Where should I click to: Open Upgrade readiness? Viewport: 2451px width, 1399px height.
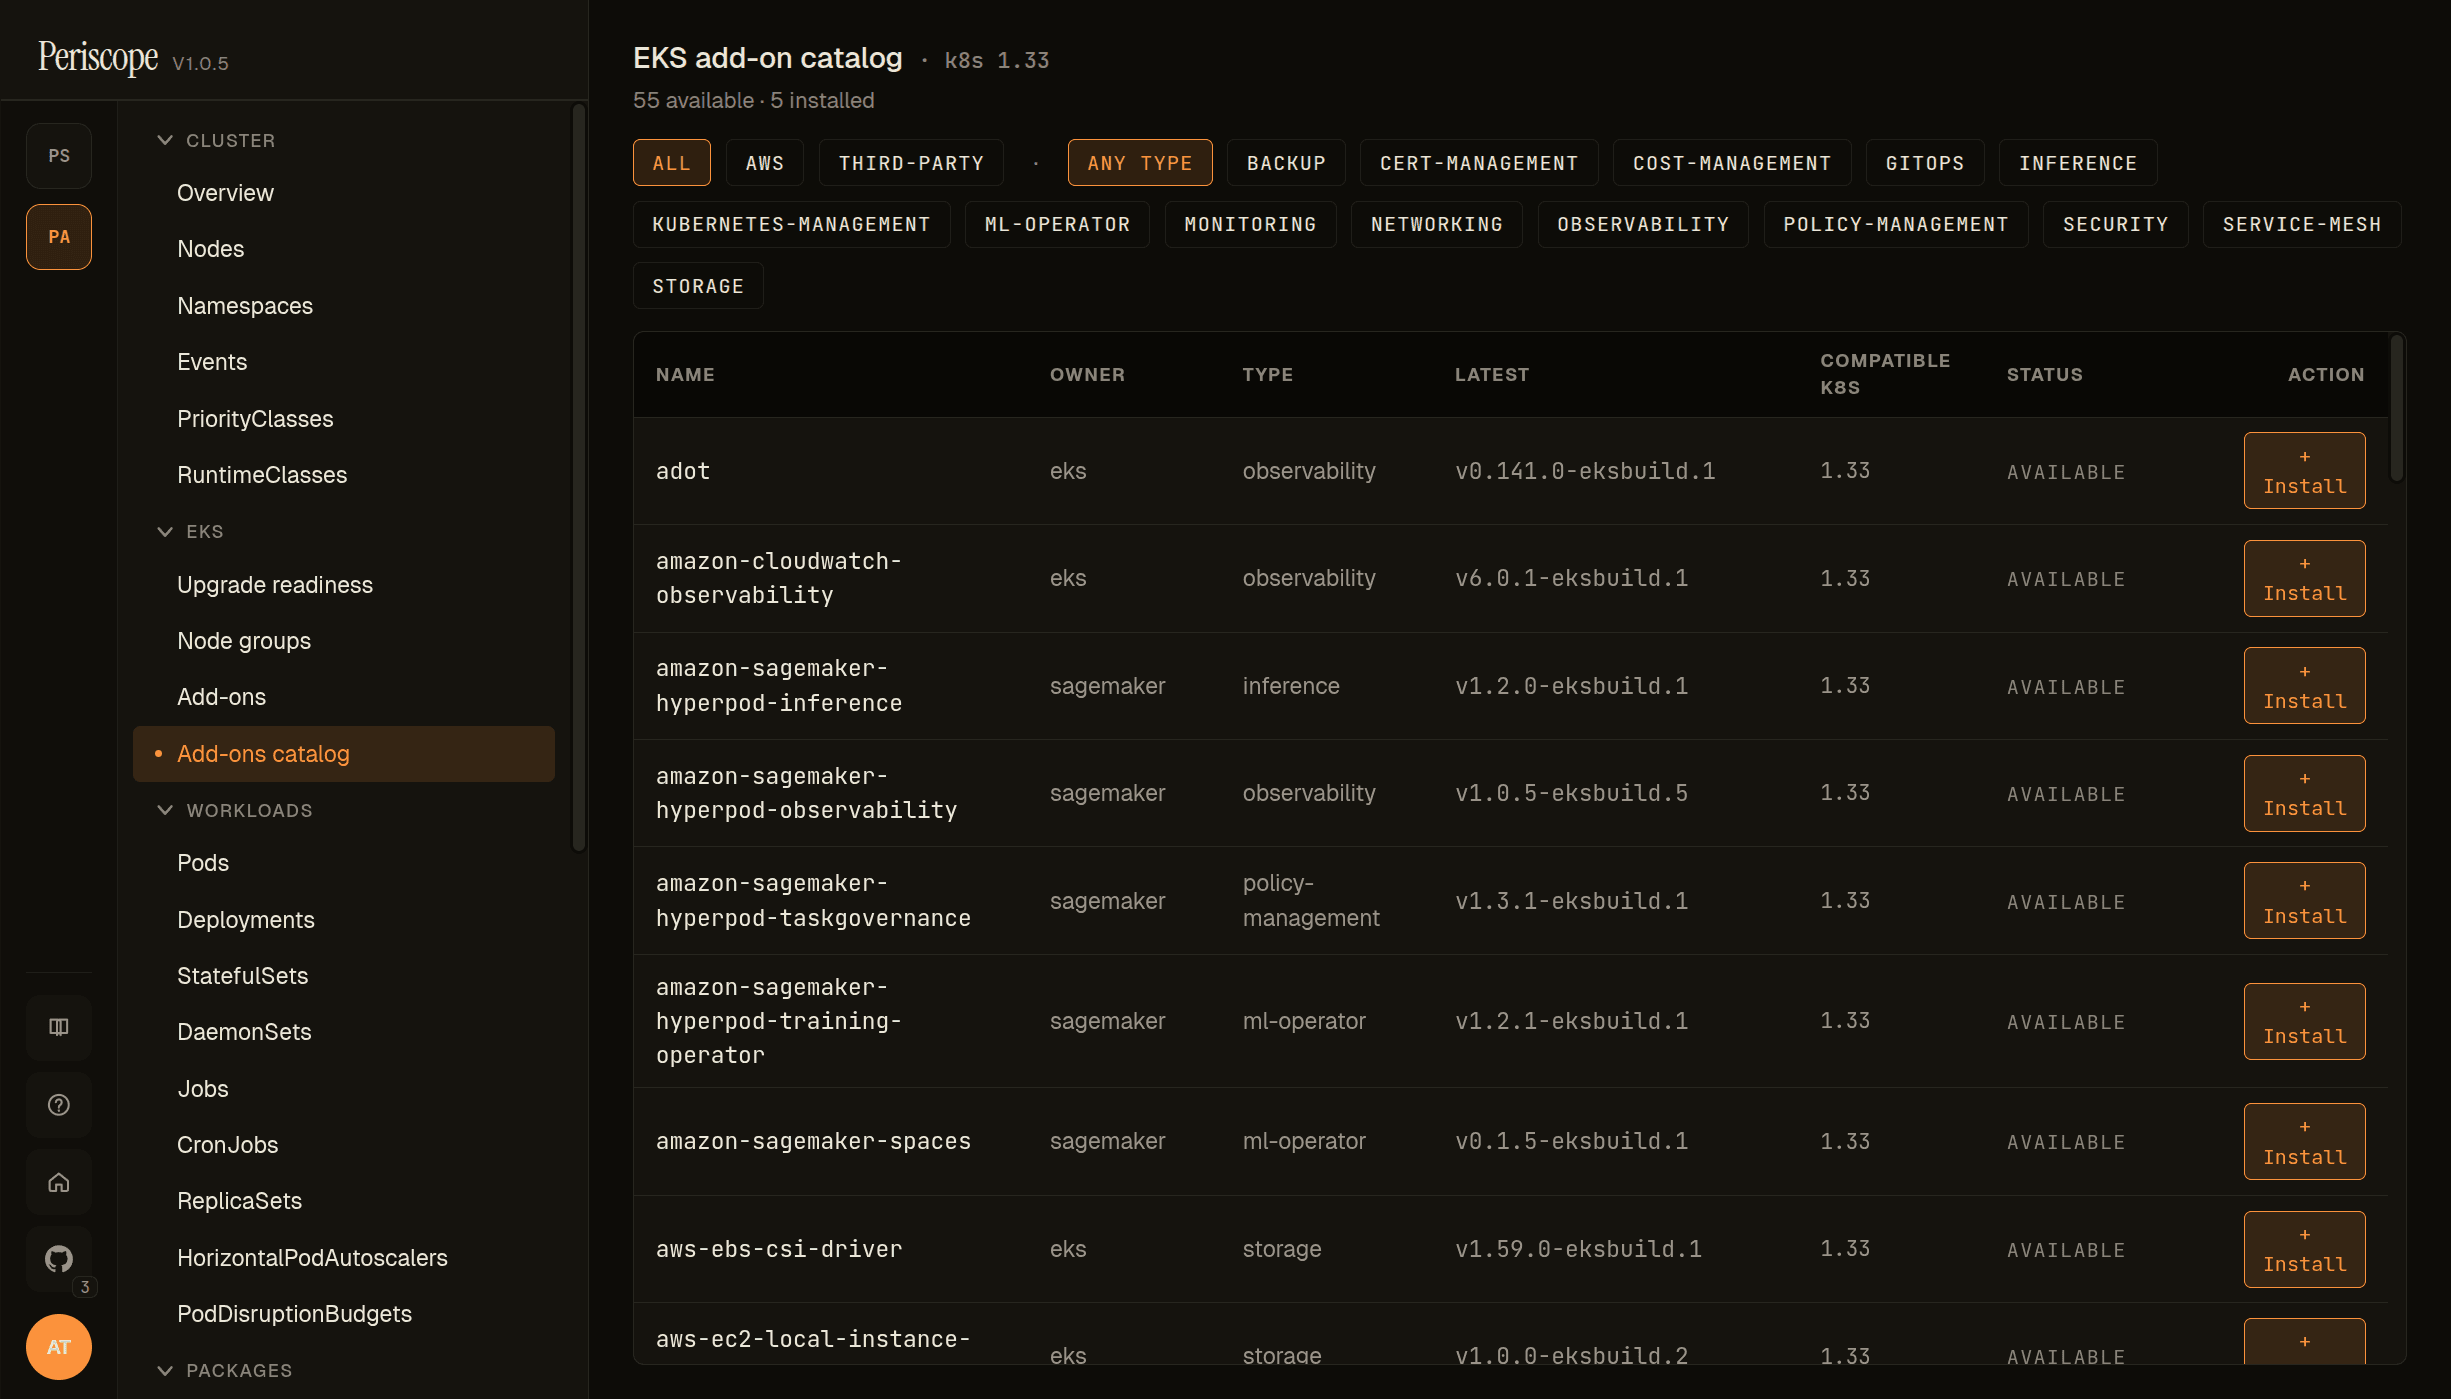(x=344, y=585)
